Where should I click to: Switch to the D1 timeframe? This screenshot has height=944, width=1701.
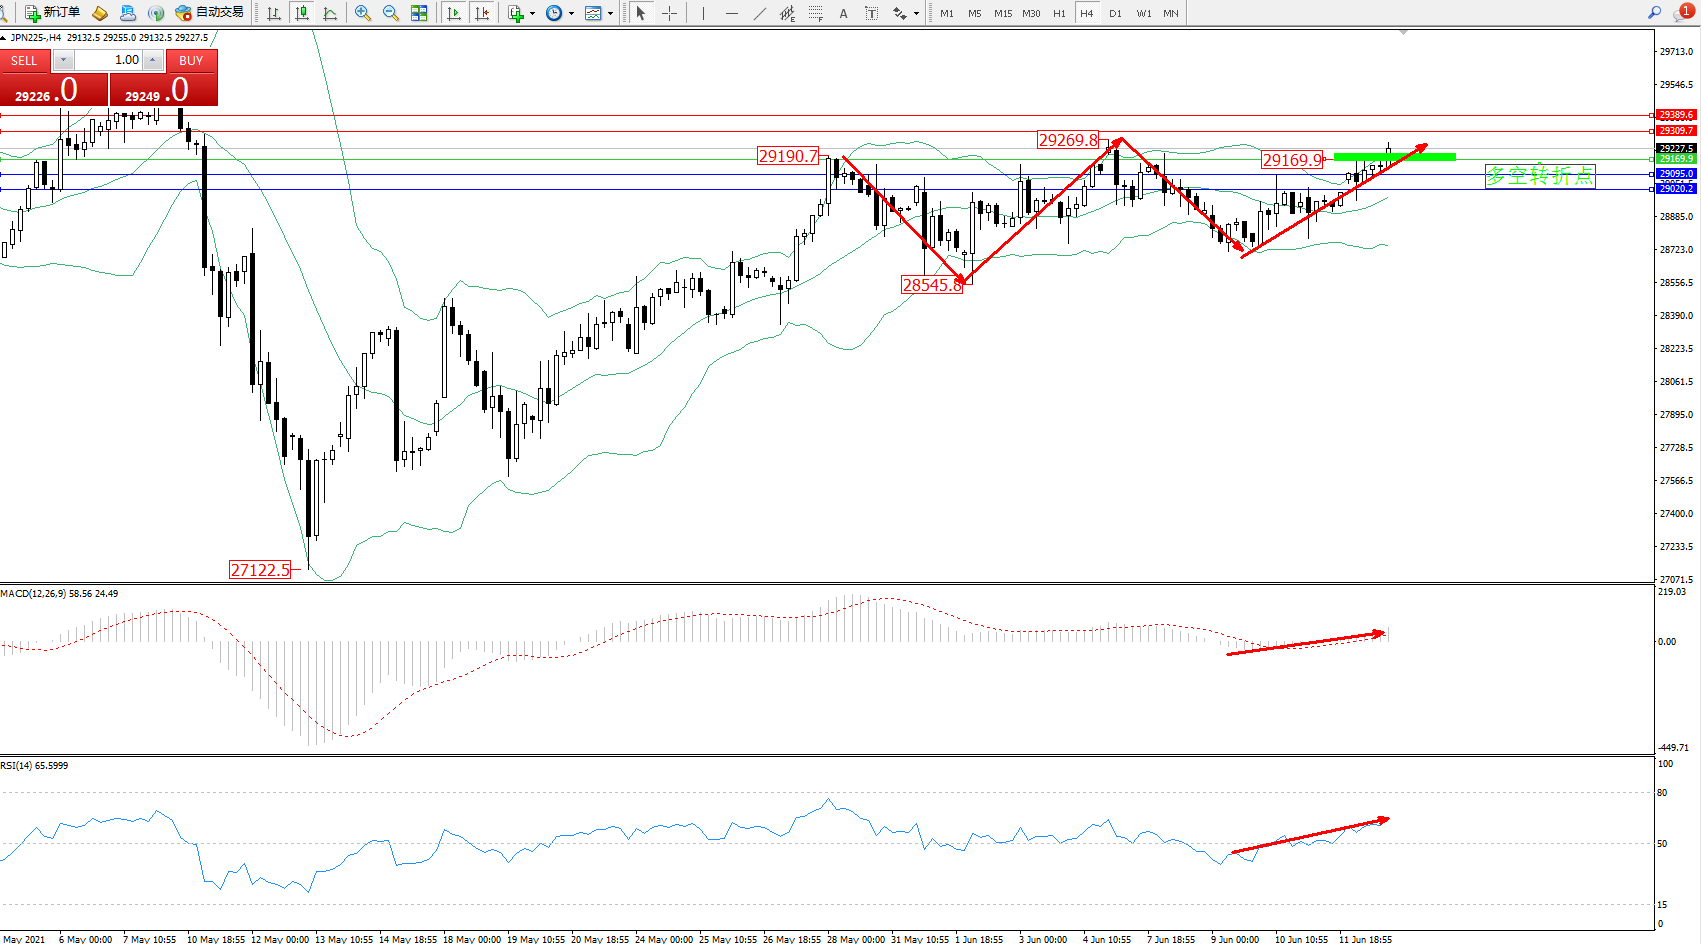point(1115,13)
